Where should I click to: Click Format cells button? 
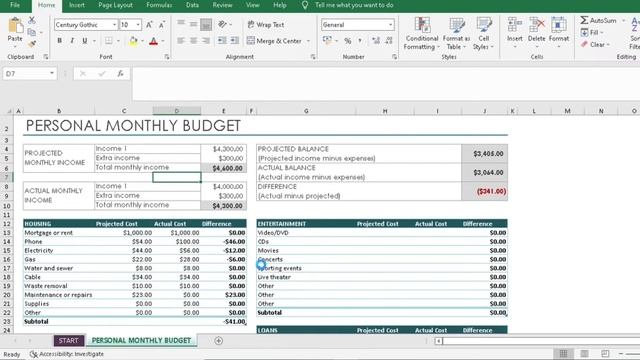pos(559,33)
